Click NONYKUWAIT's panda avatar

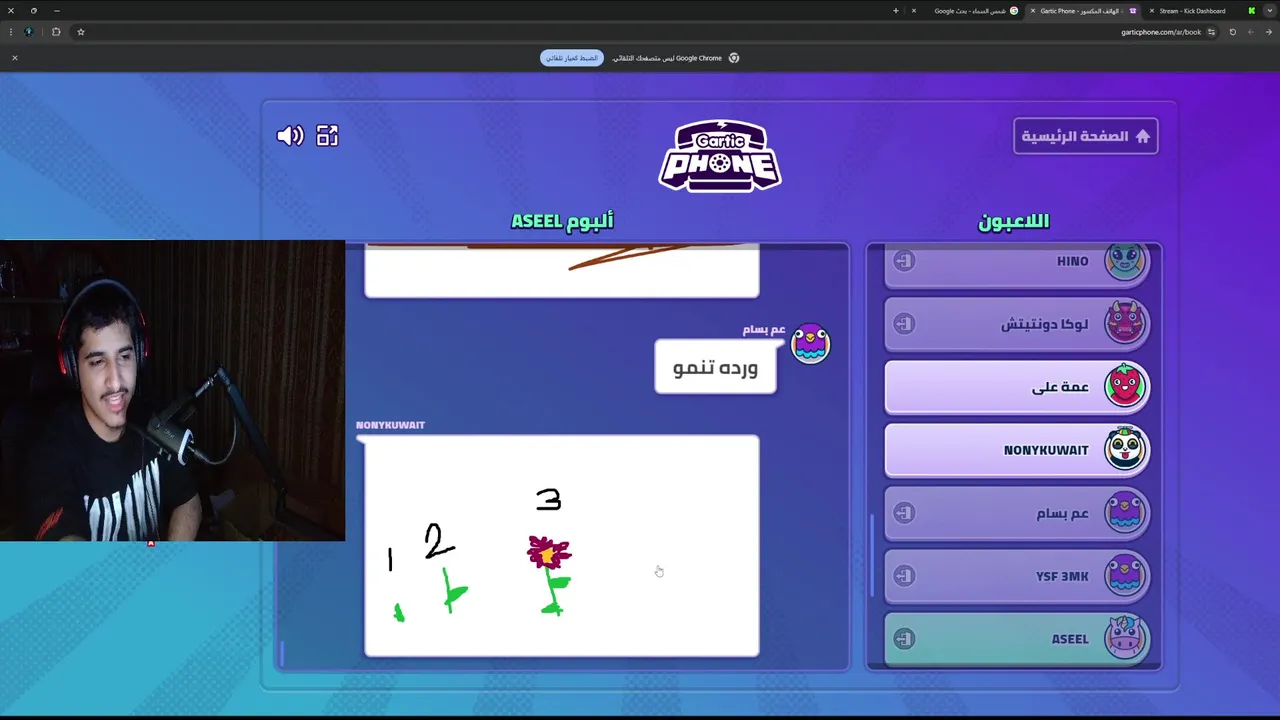(x=1125, y=449)
